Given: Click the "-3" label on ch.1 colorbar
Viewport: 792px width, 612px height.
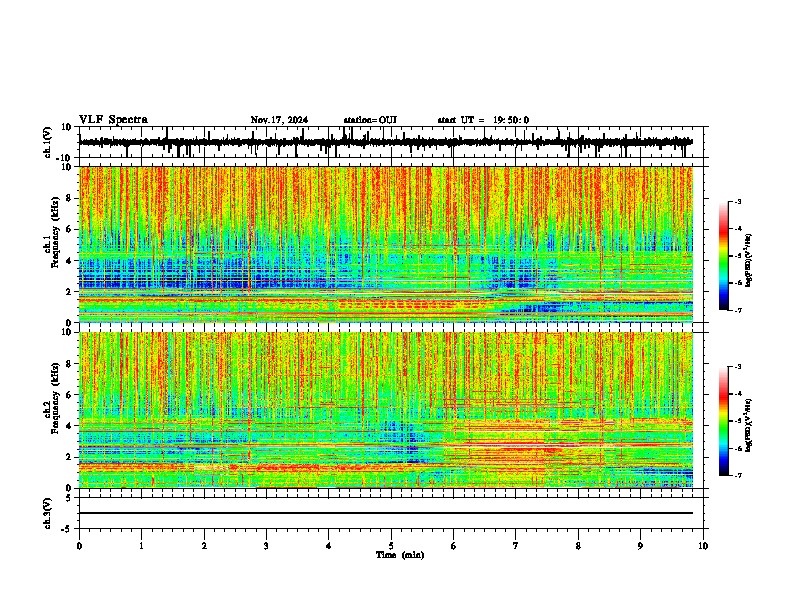Looking at the screenshot, I should pyautogui.click(x=738, y=201).
